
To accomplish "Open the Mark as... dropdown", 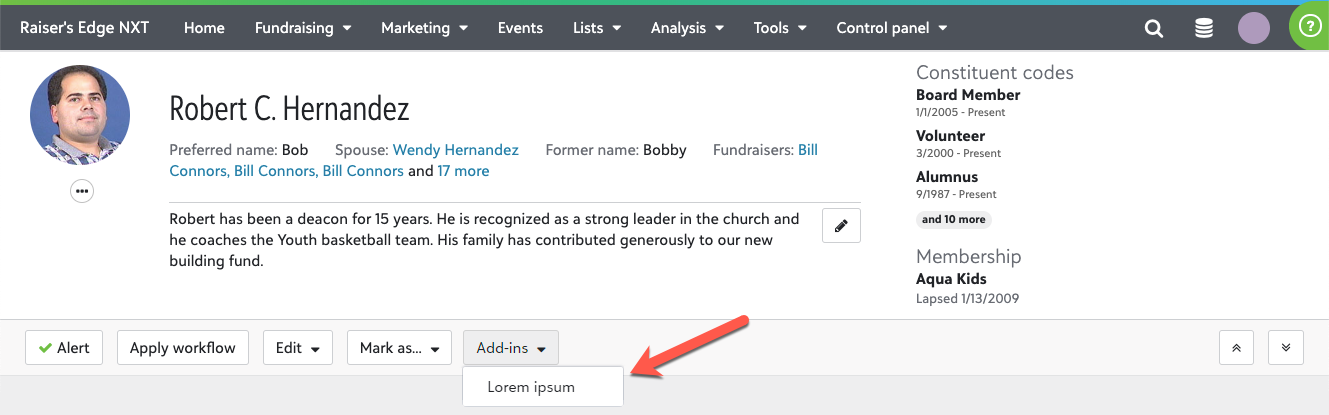I will (x=399, y=348).
